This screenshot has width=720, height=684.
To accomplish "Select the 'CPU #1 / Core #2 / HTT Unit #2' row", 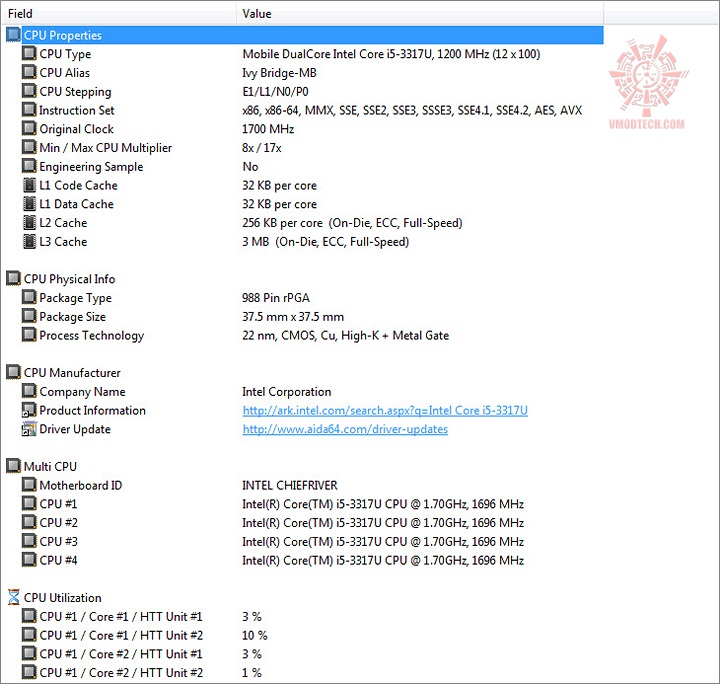I will pyautogui.click(x=121, y=673).
